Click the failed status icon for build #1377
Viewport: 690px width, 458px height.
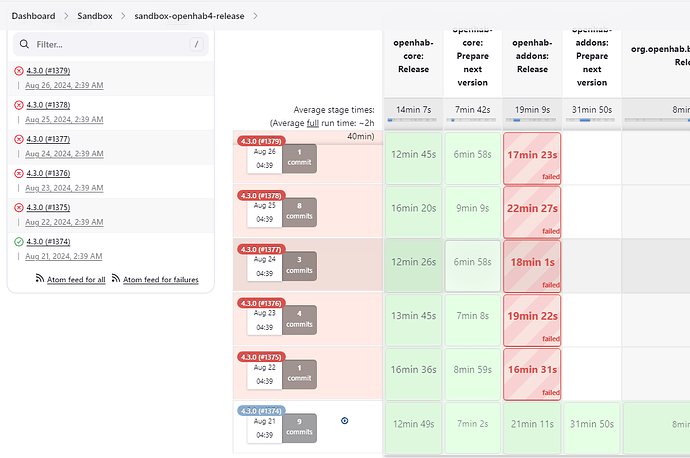pyautogui.click(x=19, y=139)
